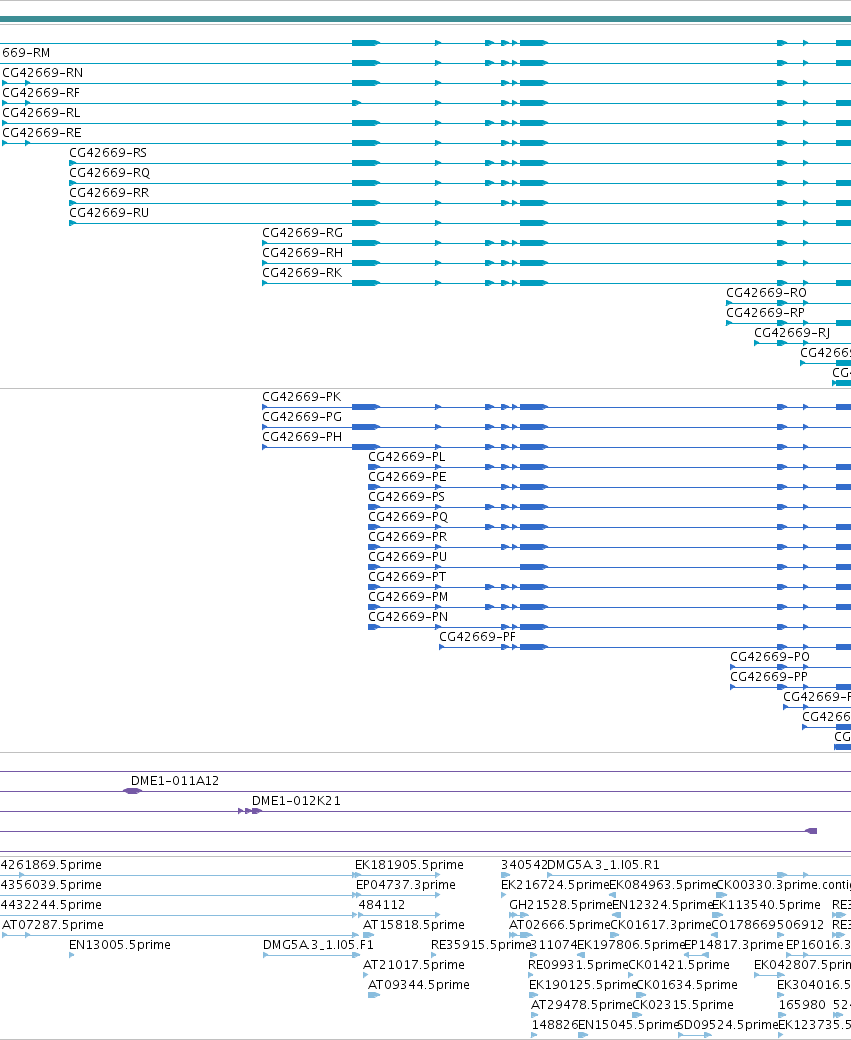Image resolution: width=851 pixels, height=1040 pixels.
Task: Click EST EK190125.5prime label
Action: 583,984
